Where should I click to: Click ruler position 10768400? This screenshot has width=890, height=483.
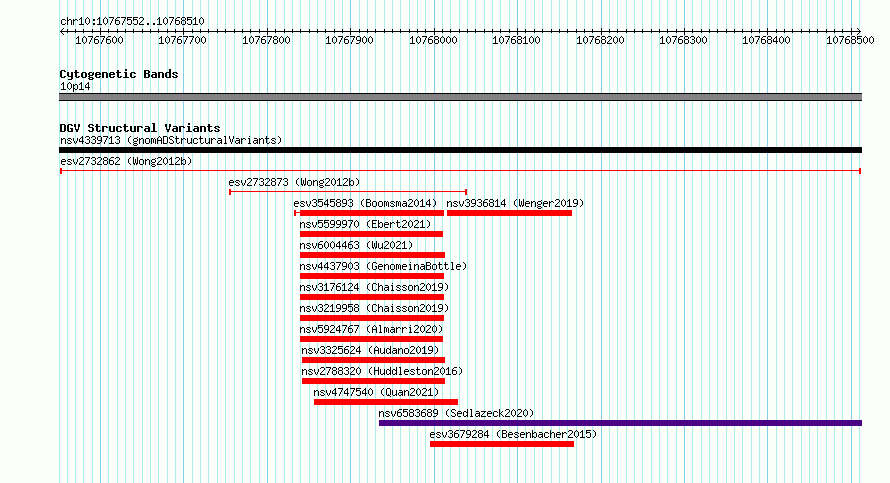click(767, 40)
